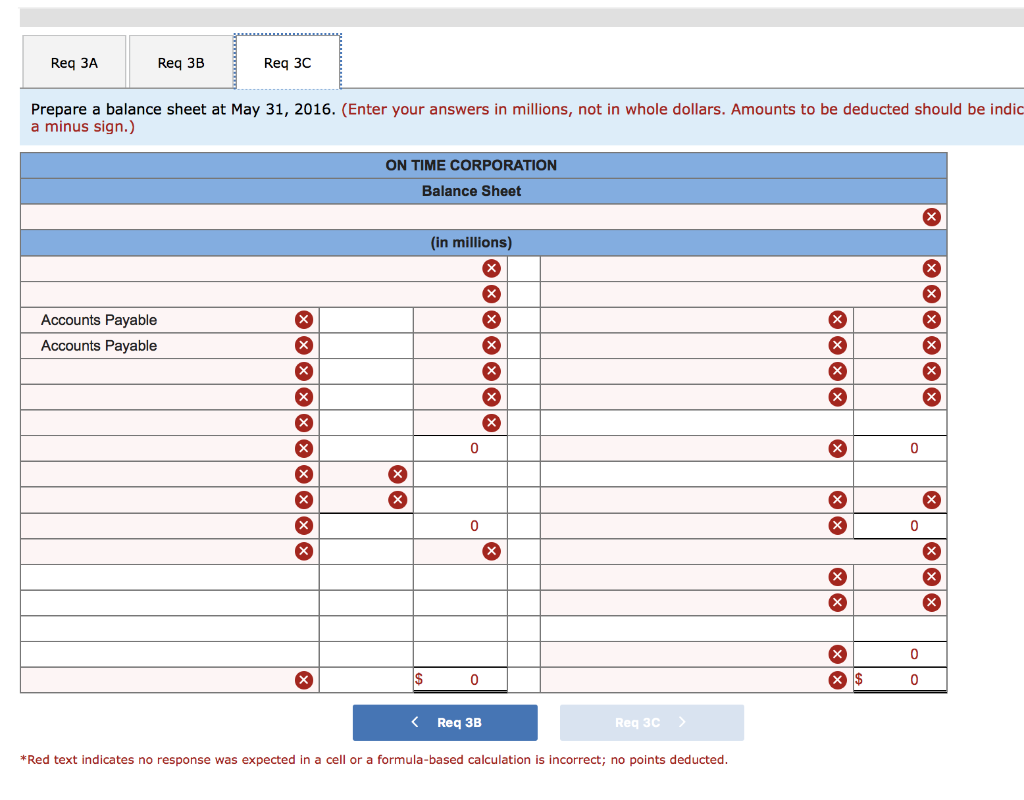This screenshot has height=800, width=1024.
Task: Click the red X in the blank title row
Action: (x=932, y=216)
